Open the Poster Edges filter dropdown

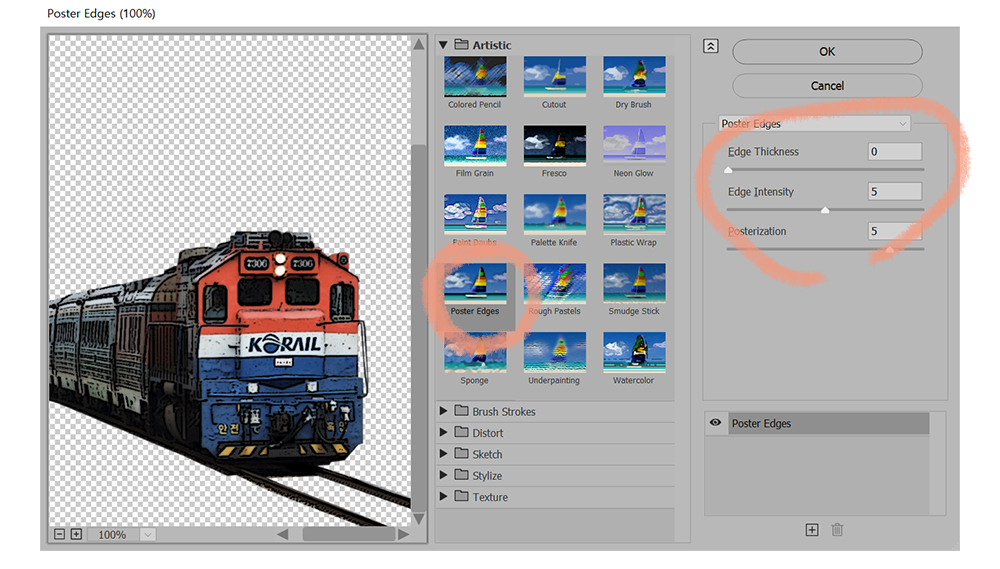click(x=814, y=124)
